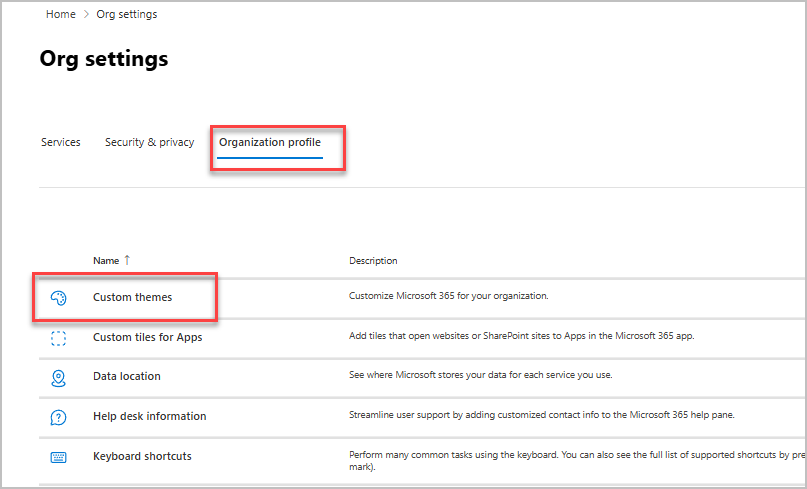
Task: Open the Keyboard shortcuts setting
Action: 142,457
